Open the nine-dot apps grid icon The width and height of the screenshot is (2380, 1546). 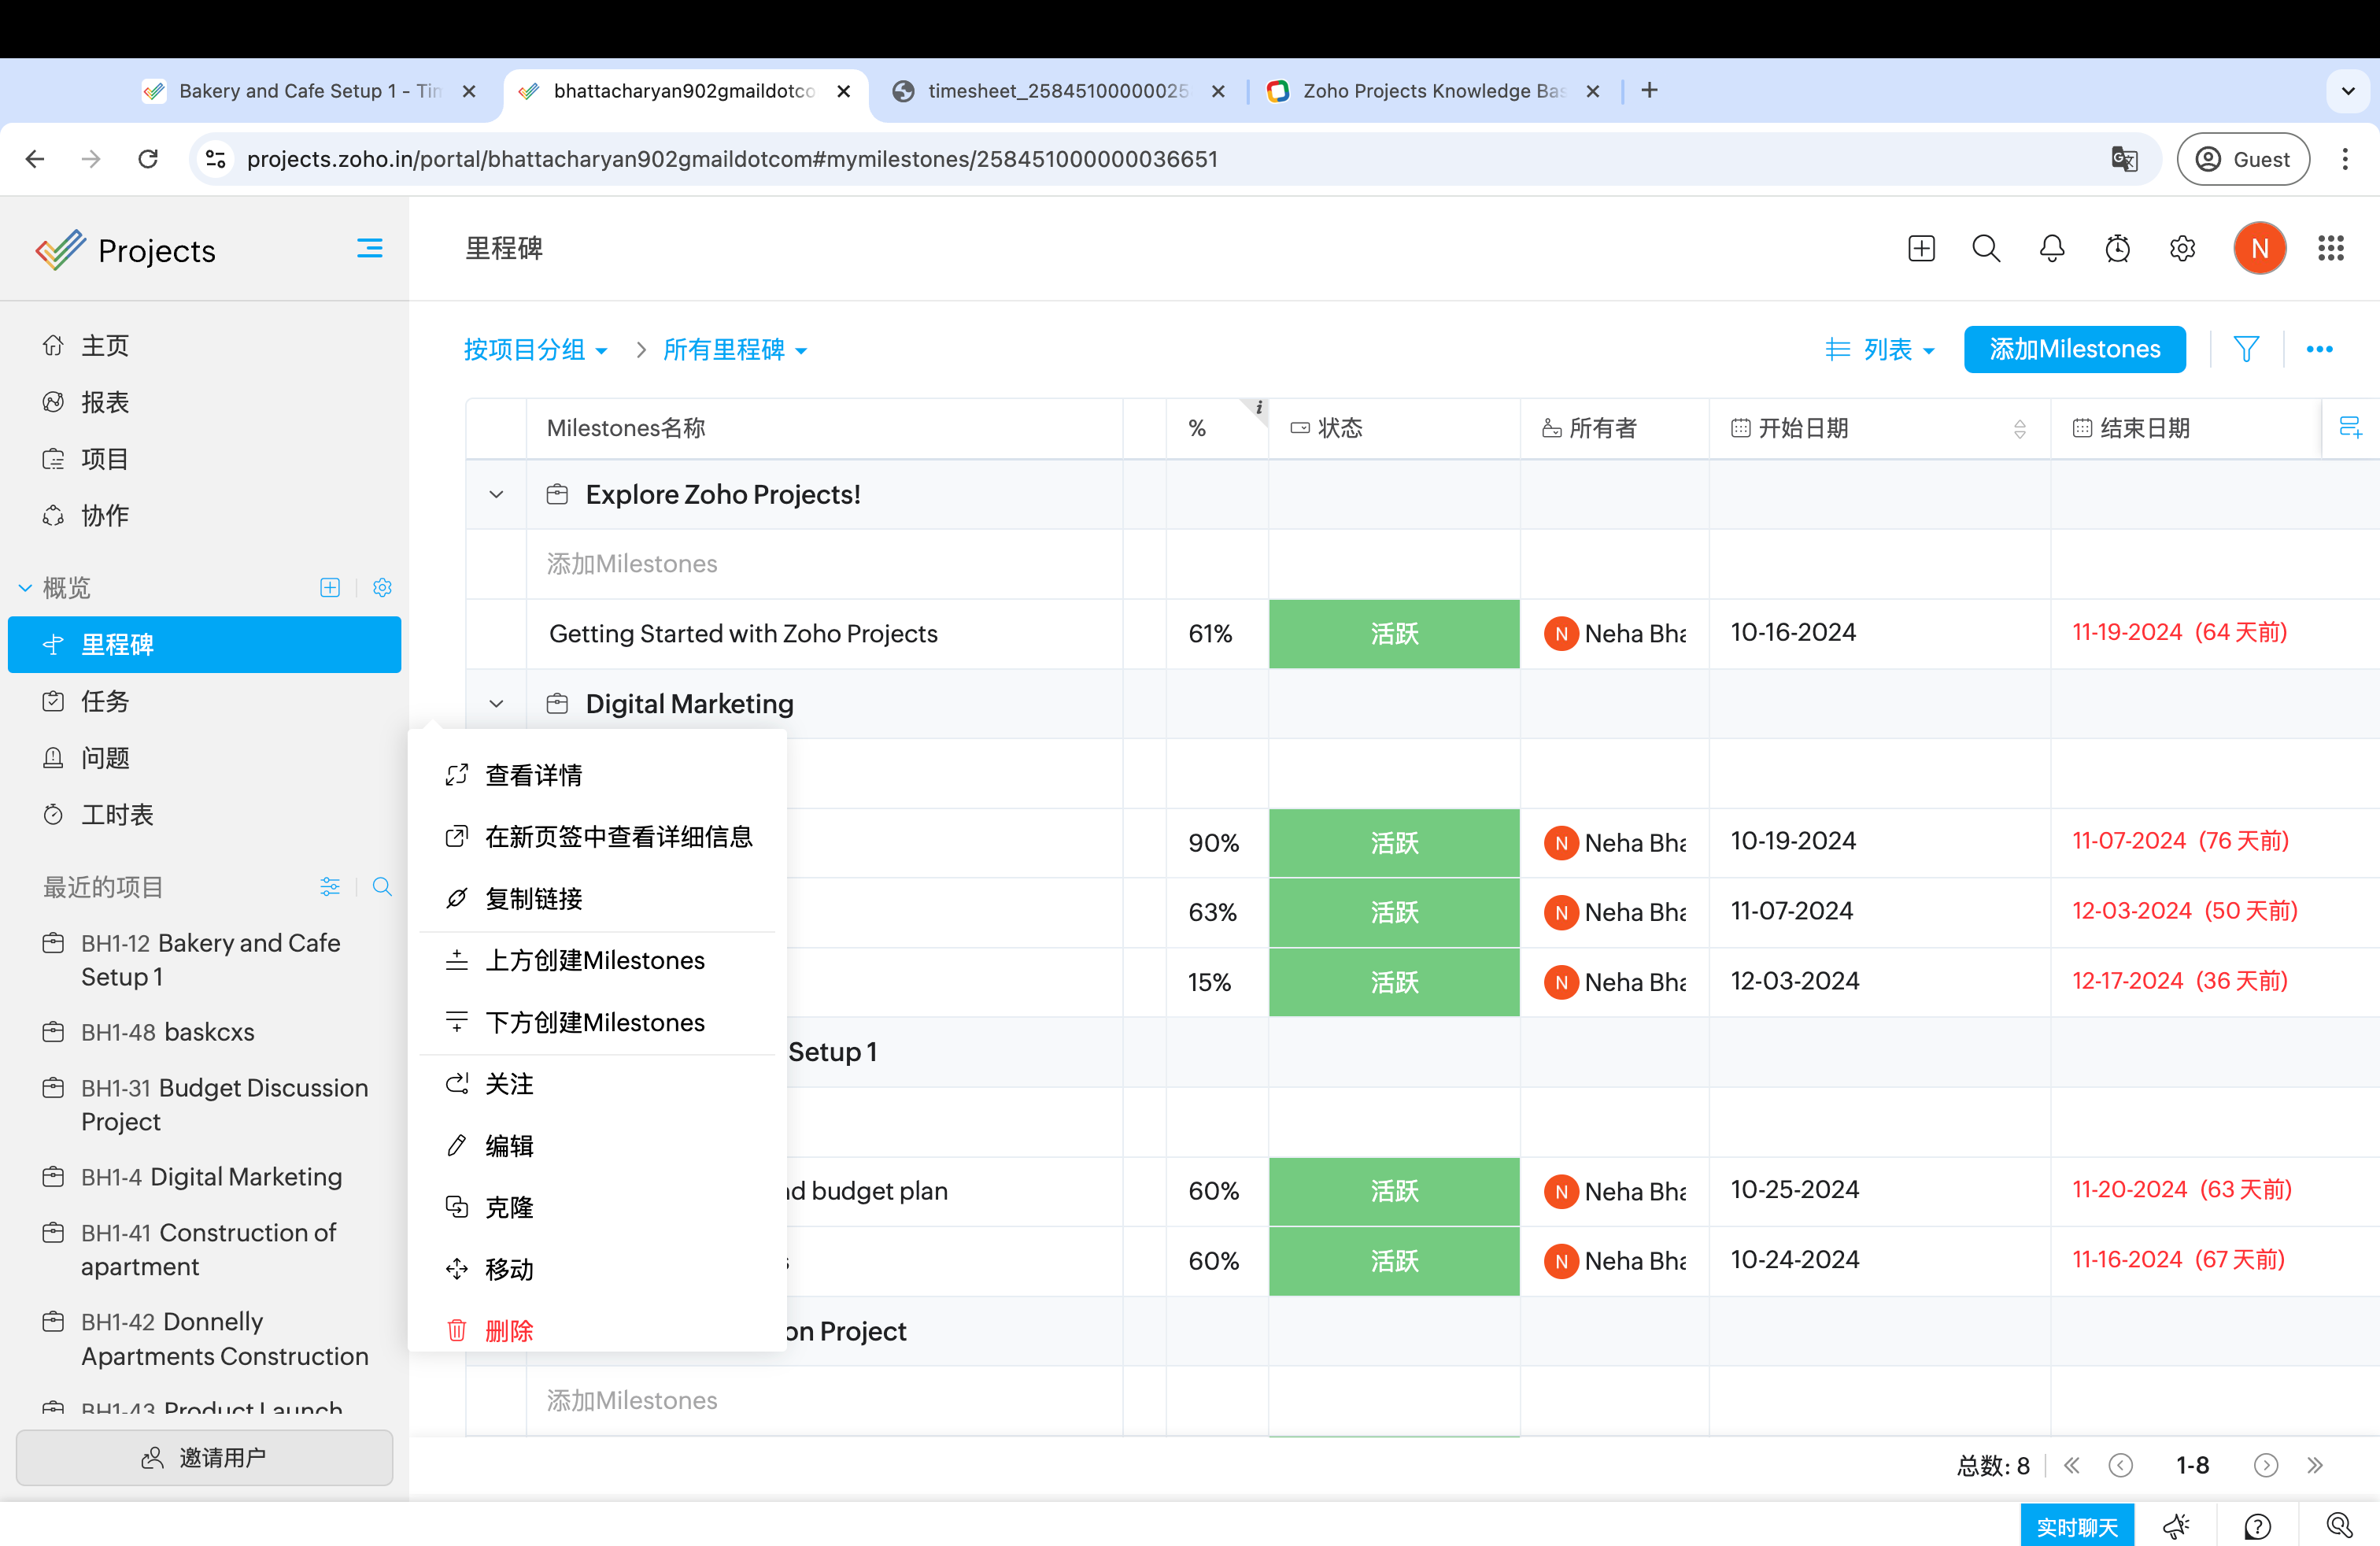(2330, 248)
